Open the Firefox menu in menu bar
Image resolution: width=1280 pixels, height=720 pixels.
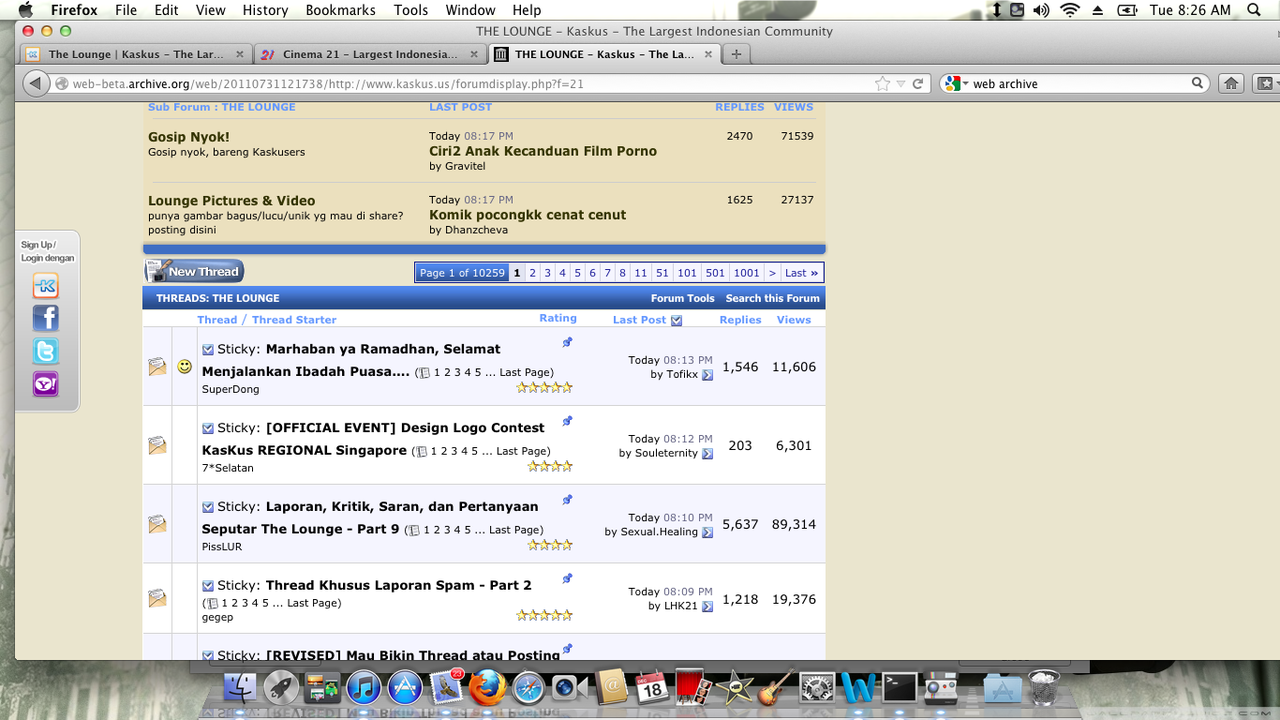[74, 10]
